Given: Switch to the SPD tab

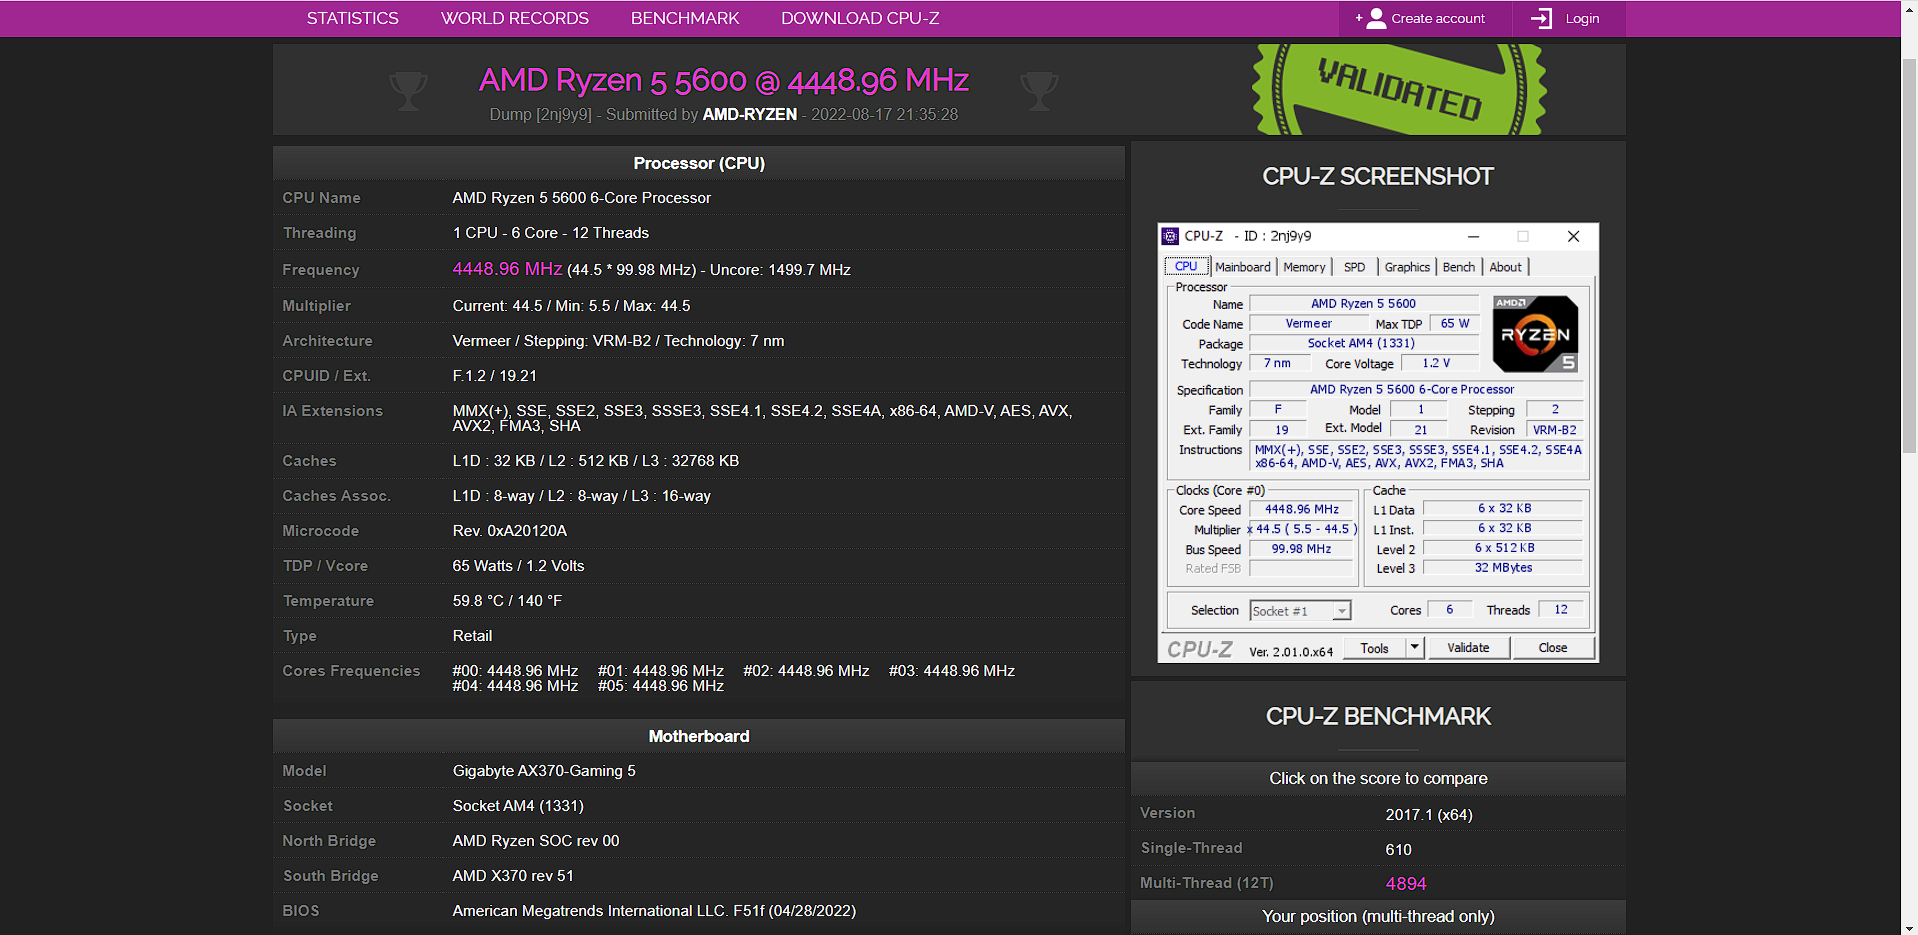Looking at the screenshot, I should 1354,267.
